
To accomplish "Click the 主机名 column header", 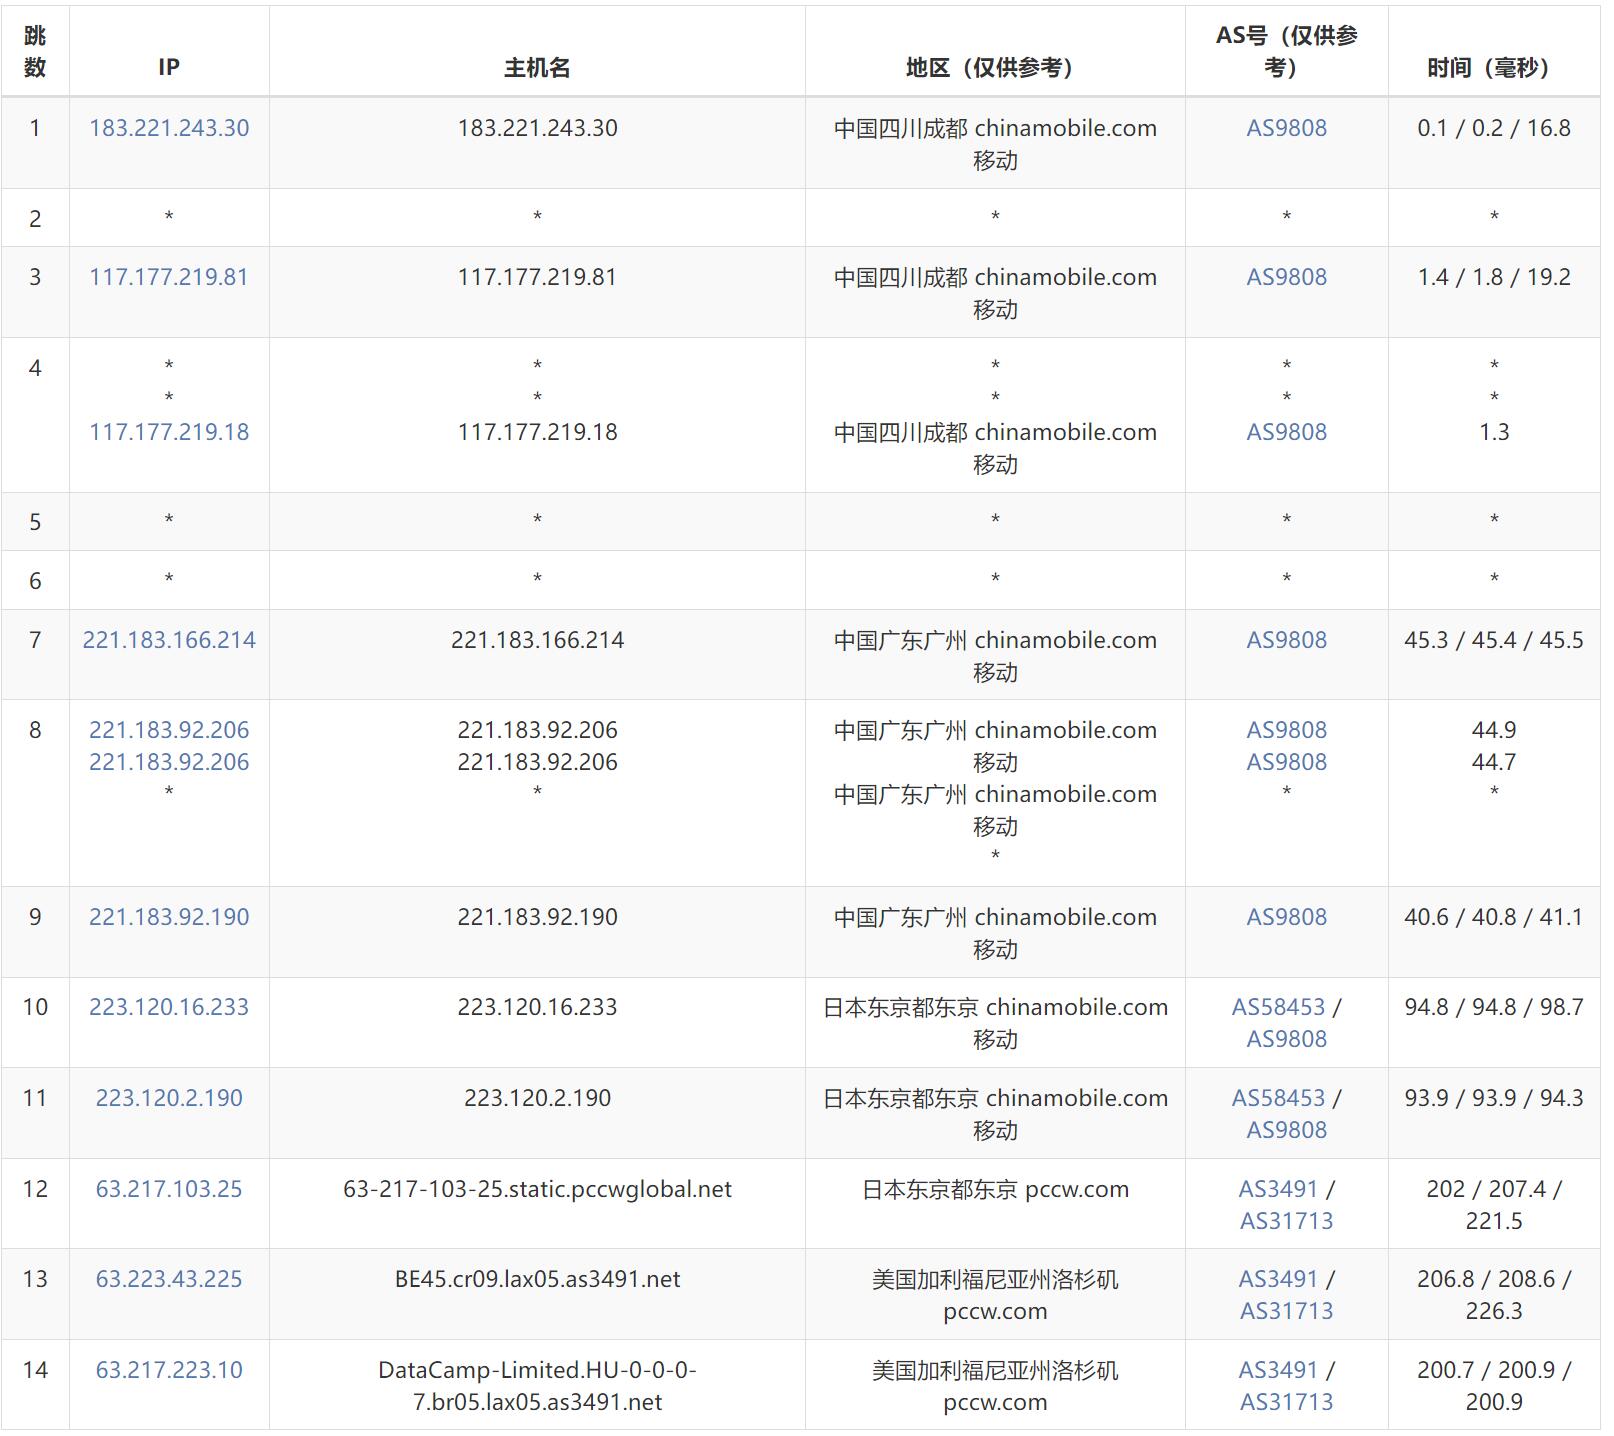I will coord(537,51).
